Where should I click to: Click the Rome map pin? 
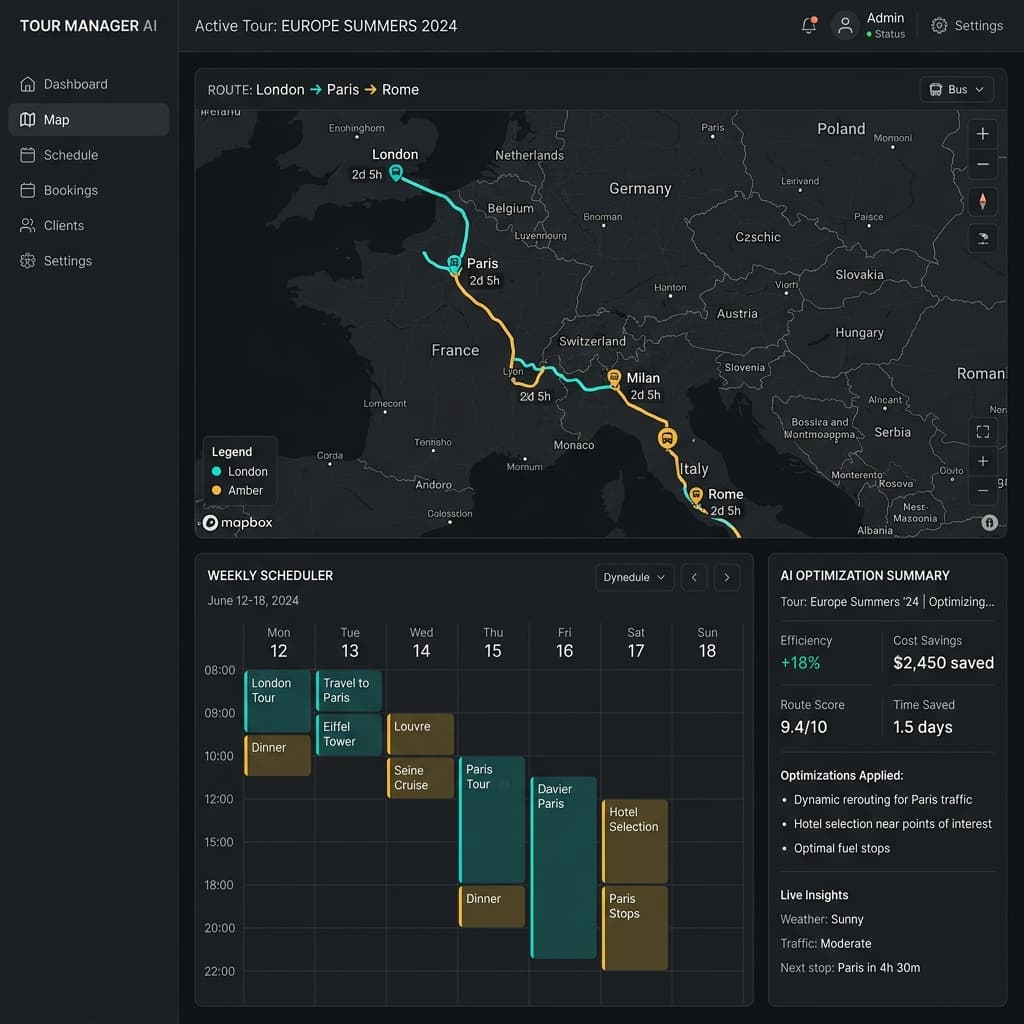(696, 495)
